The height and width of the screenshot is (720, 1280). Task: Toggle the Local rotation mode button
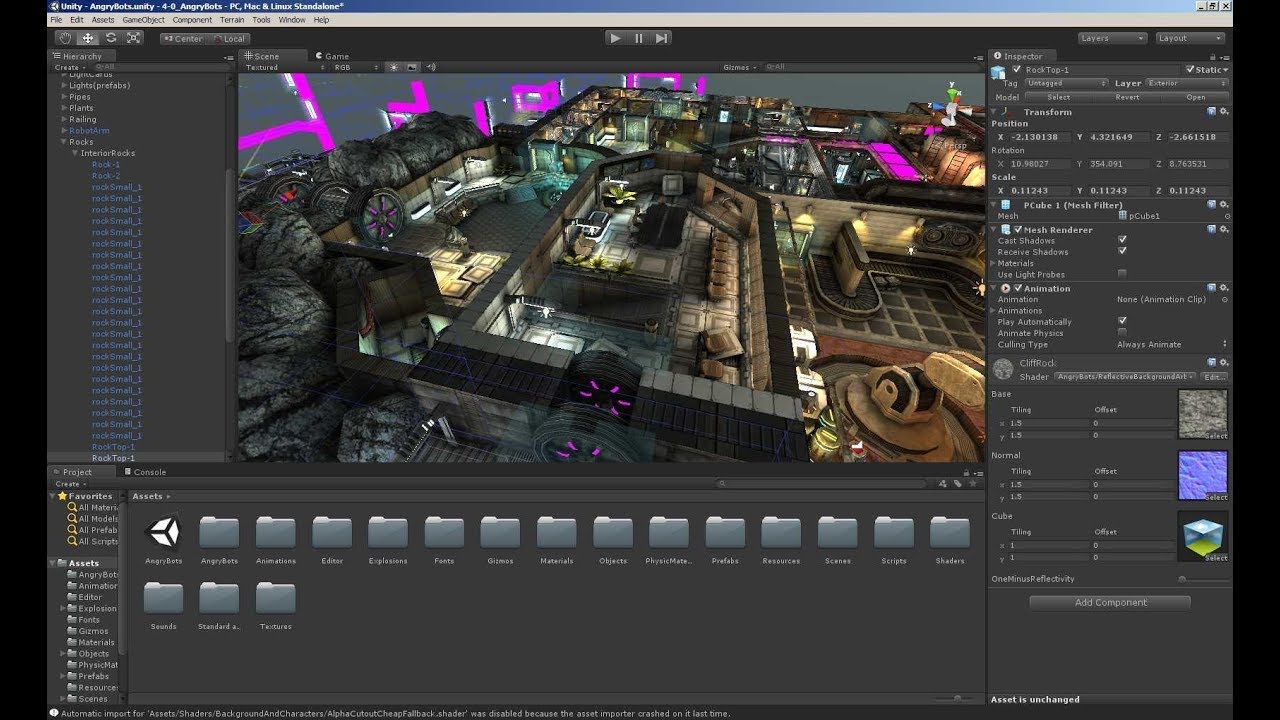[x=229, y=39]
